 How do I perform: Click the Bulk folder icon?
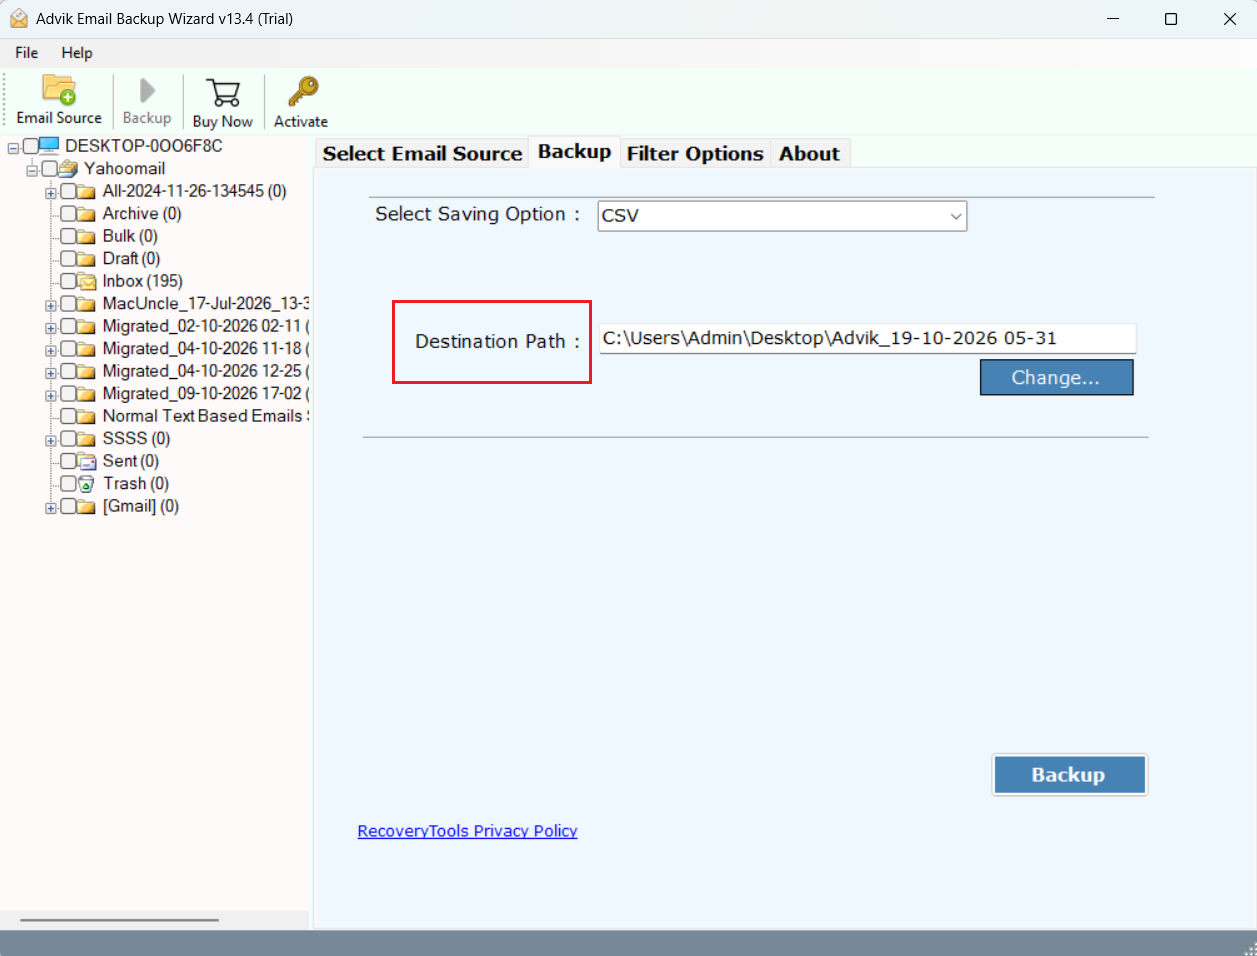click(x=87, y=236)
